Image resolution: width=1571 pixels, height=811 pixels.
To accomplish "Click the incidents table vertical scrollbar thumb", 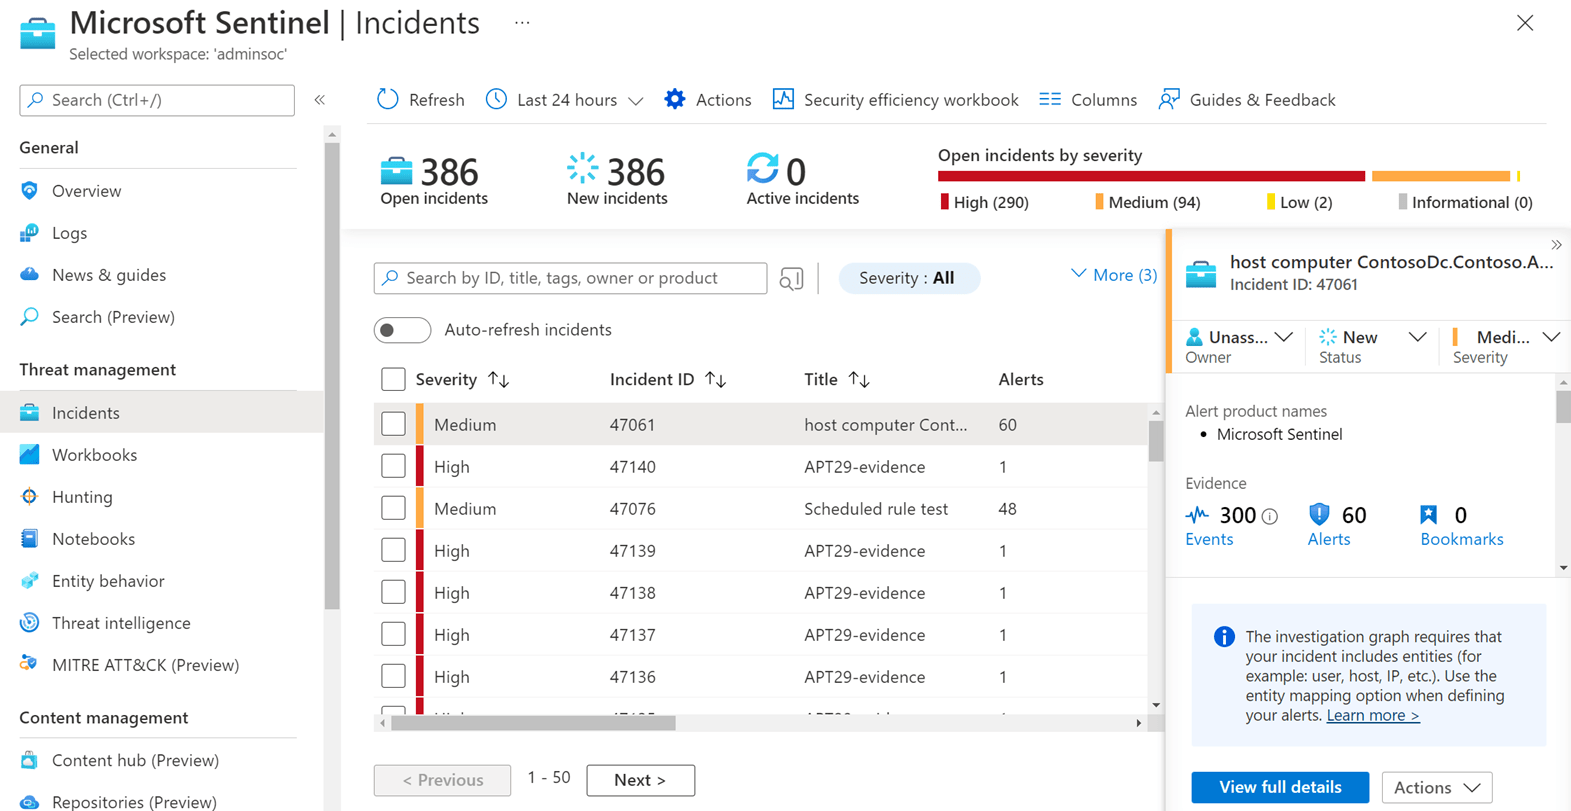I will [1156, 441].
